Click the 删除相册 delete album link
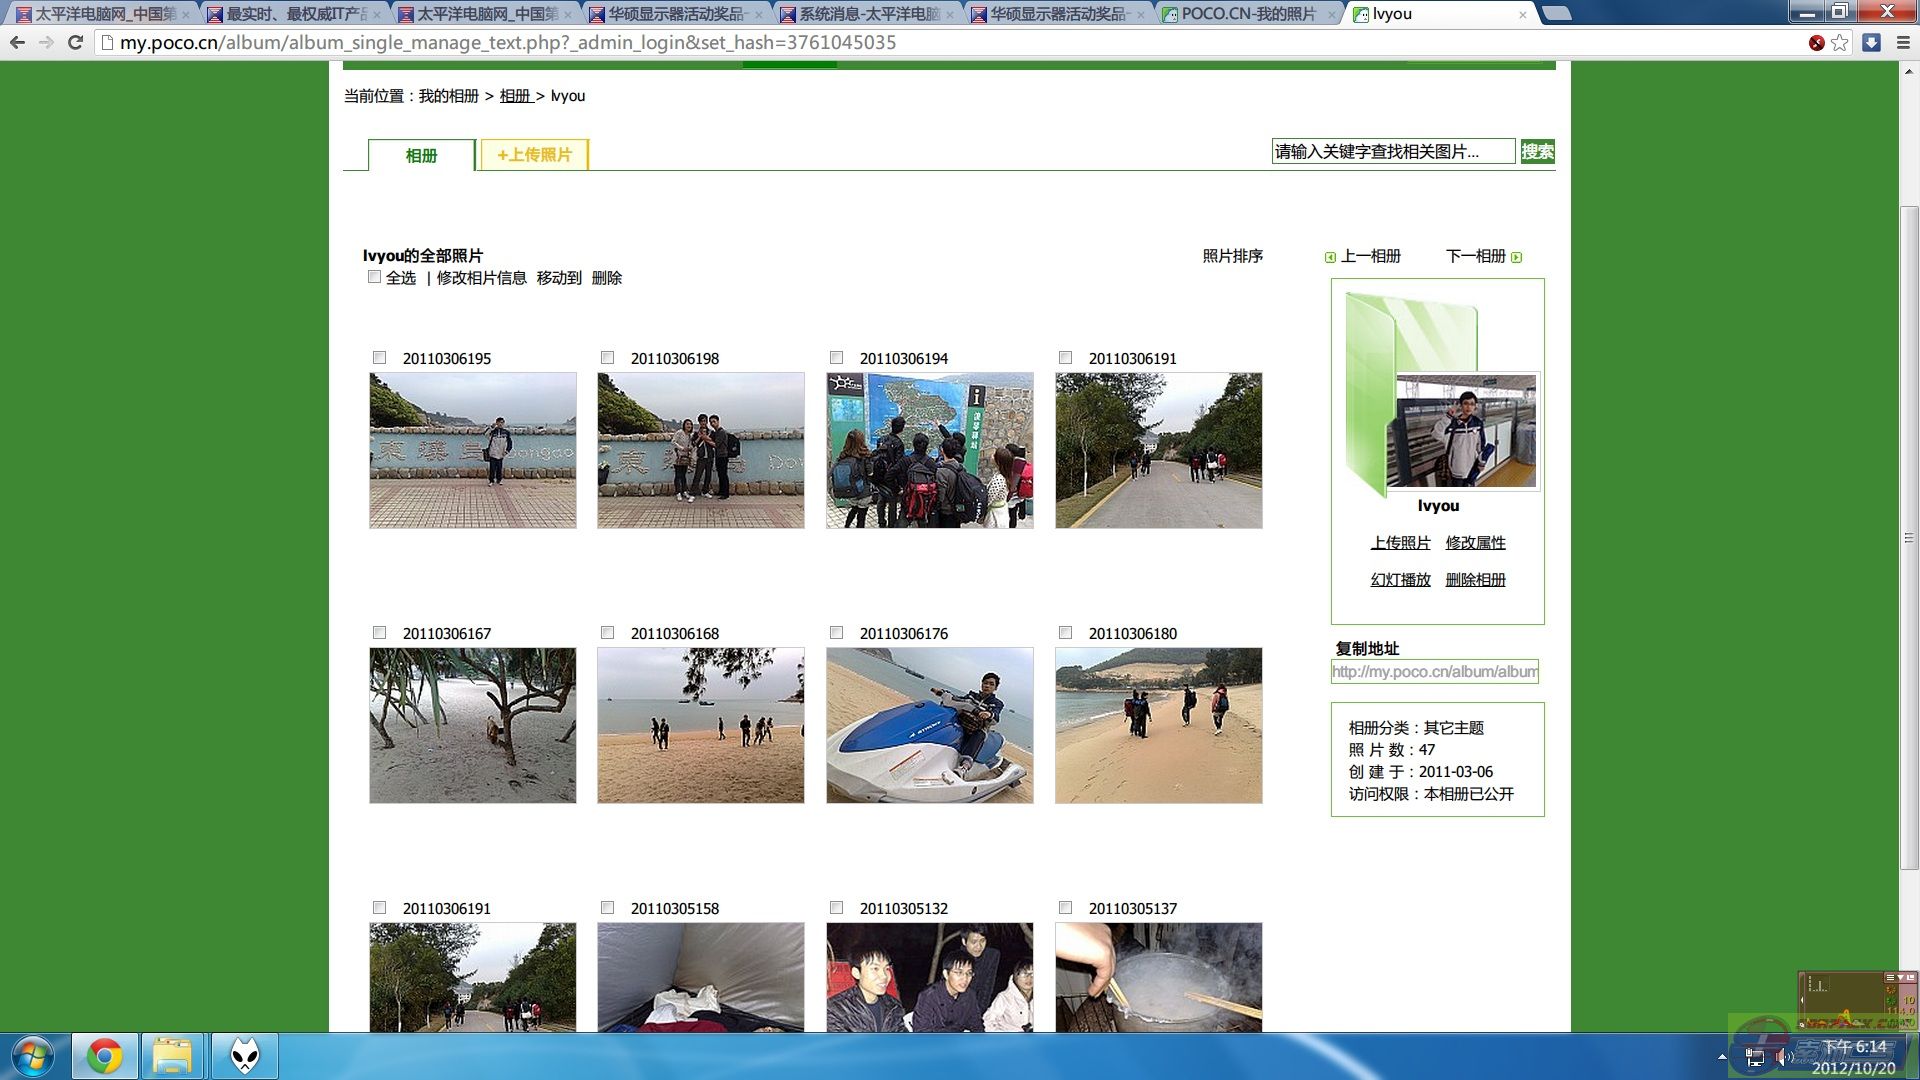This screenshot has height=1080, width=1920. 1475,579
